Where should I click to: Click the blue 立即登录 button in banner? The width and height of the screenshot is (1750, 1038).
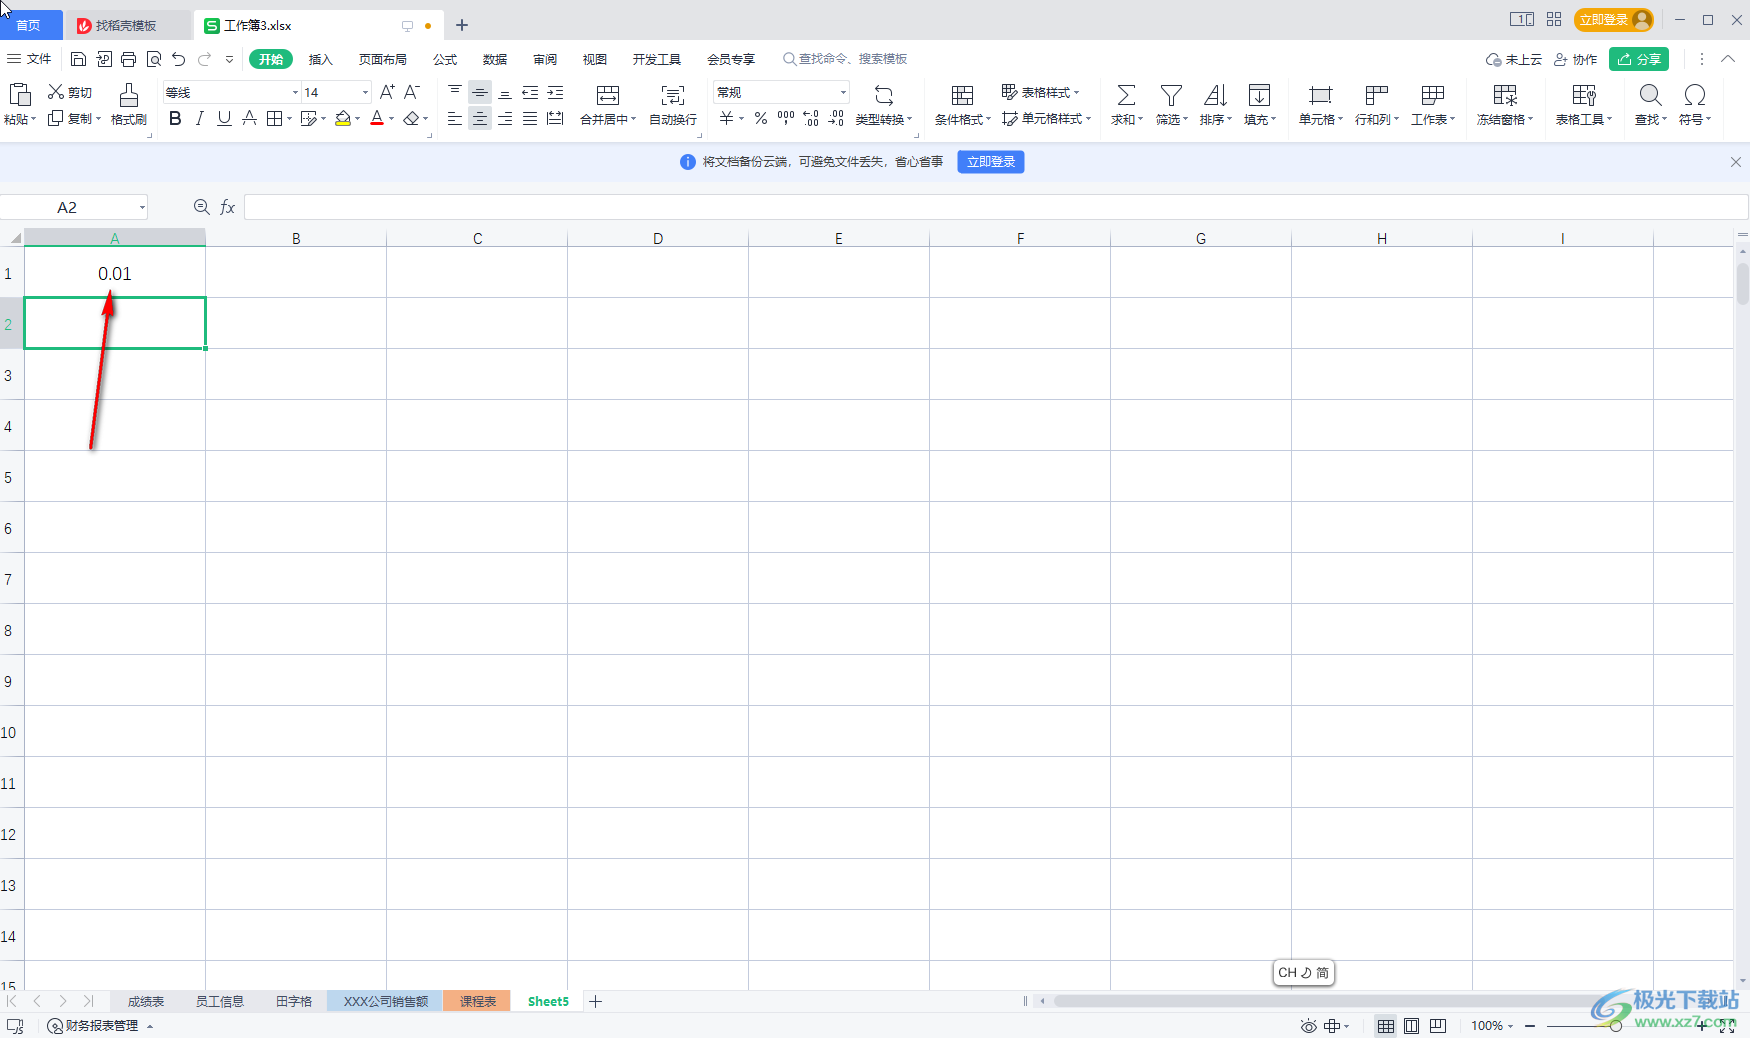pos(991,162)
